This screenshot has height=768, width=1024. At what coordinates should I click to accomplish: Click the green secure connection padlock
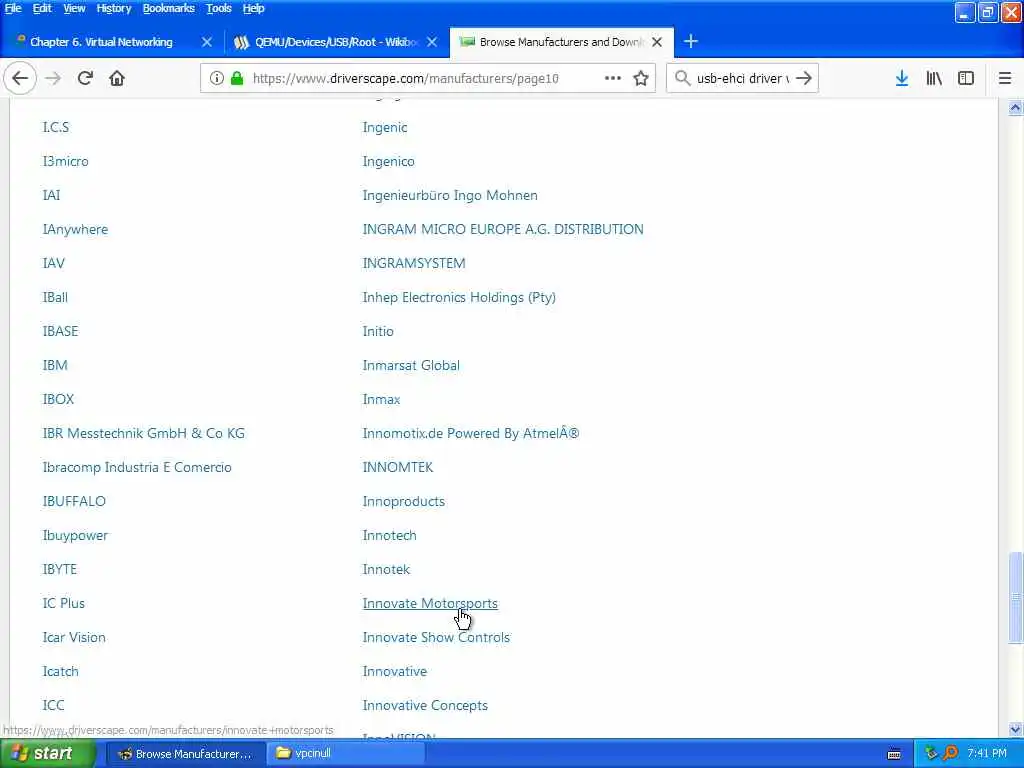[x=237, y=78]
